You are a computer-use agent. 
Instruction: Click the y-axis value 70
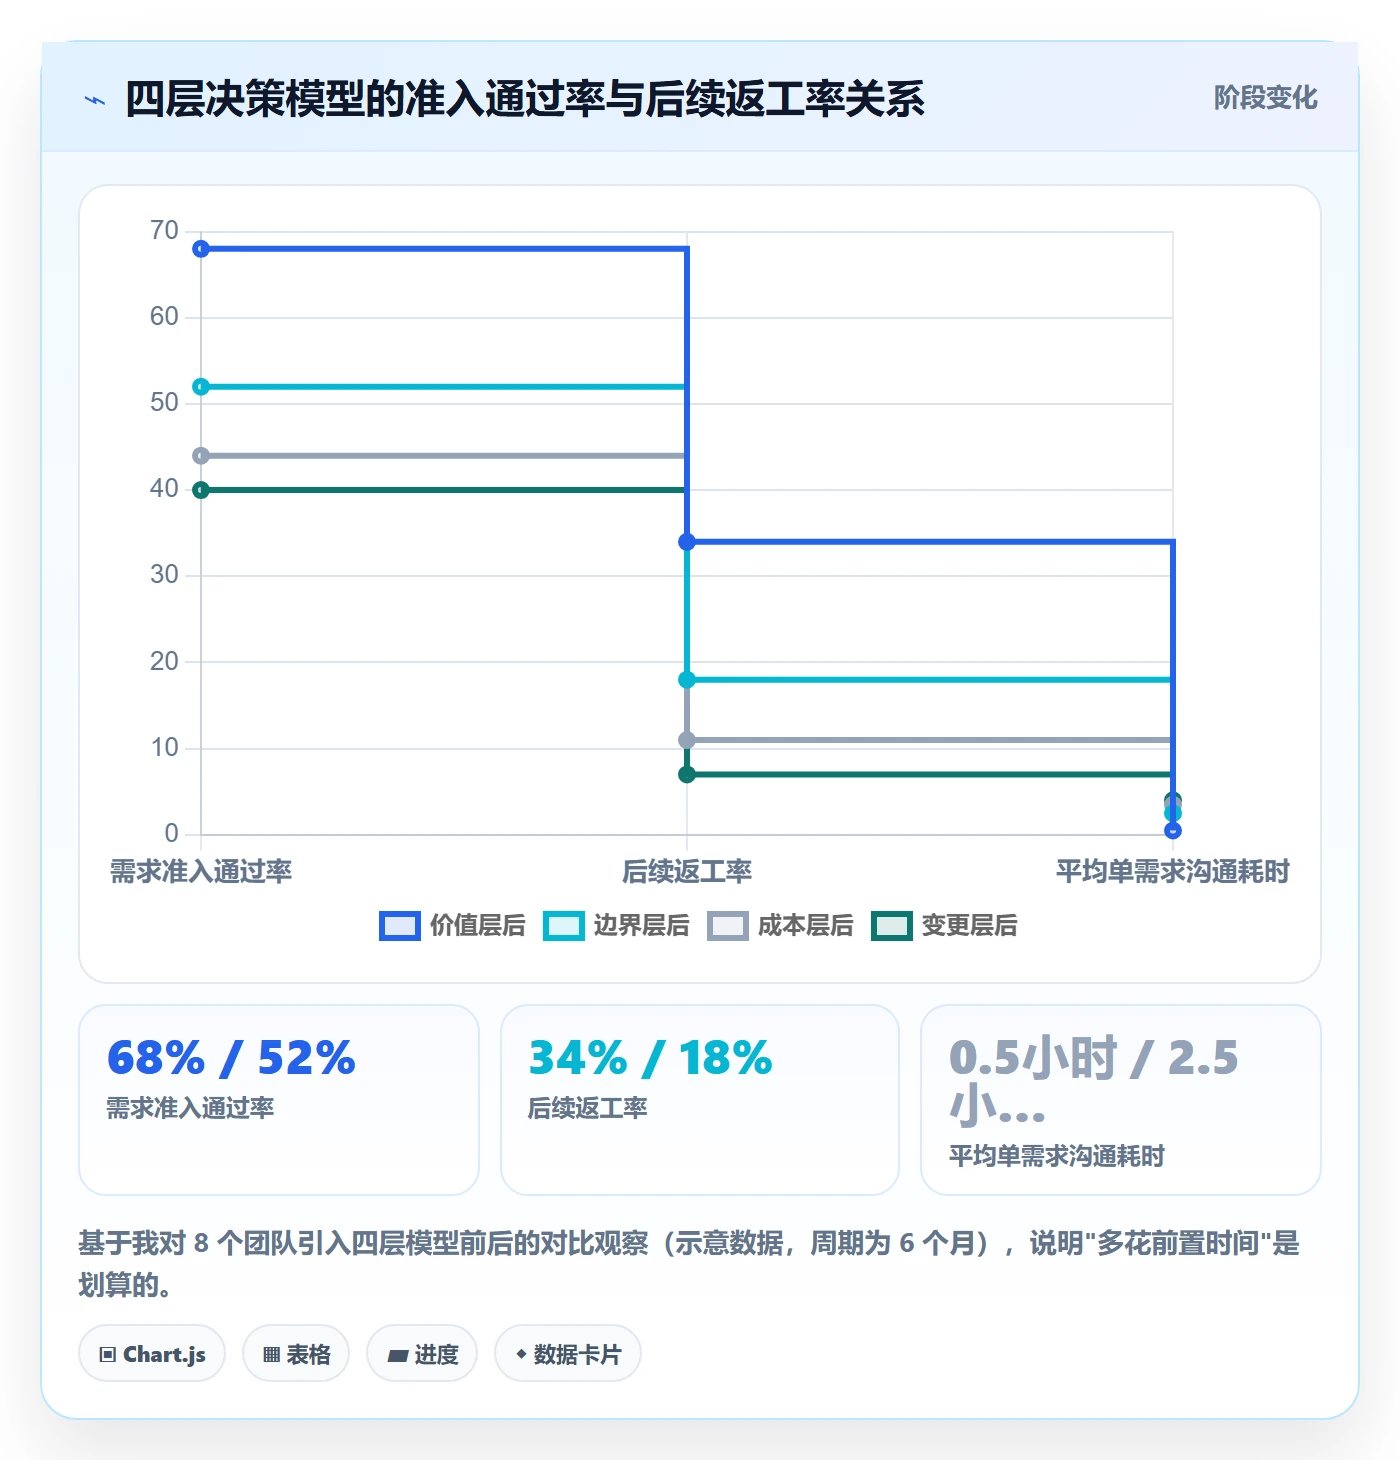(164, 231)
